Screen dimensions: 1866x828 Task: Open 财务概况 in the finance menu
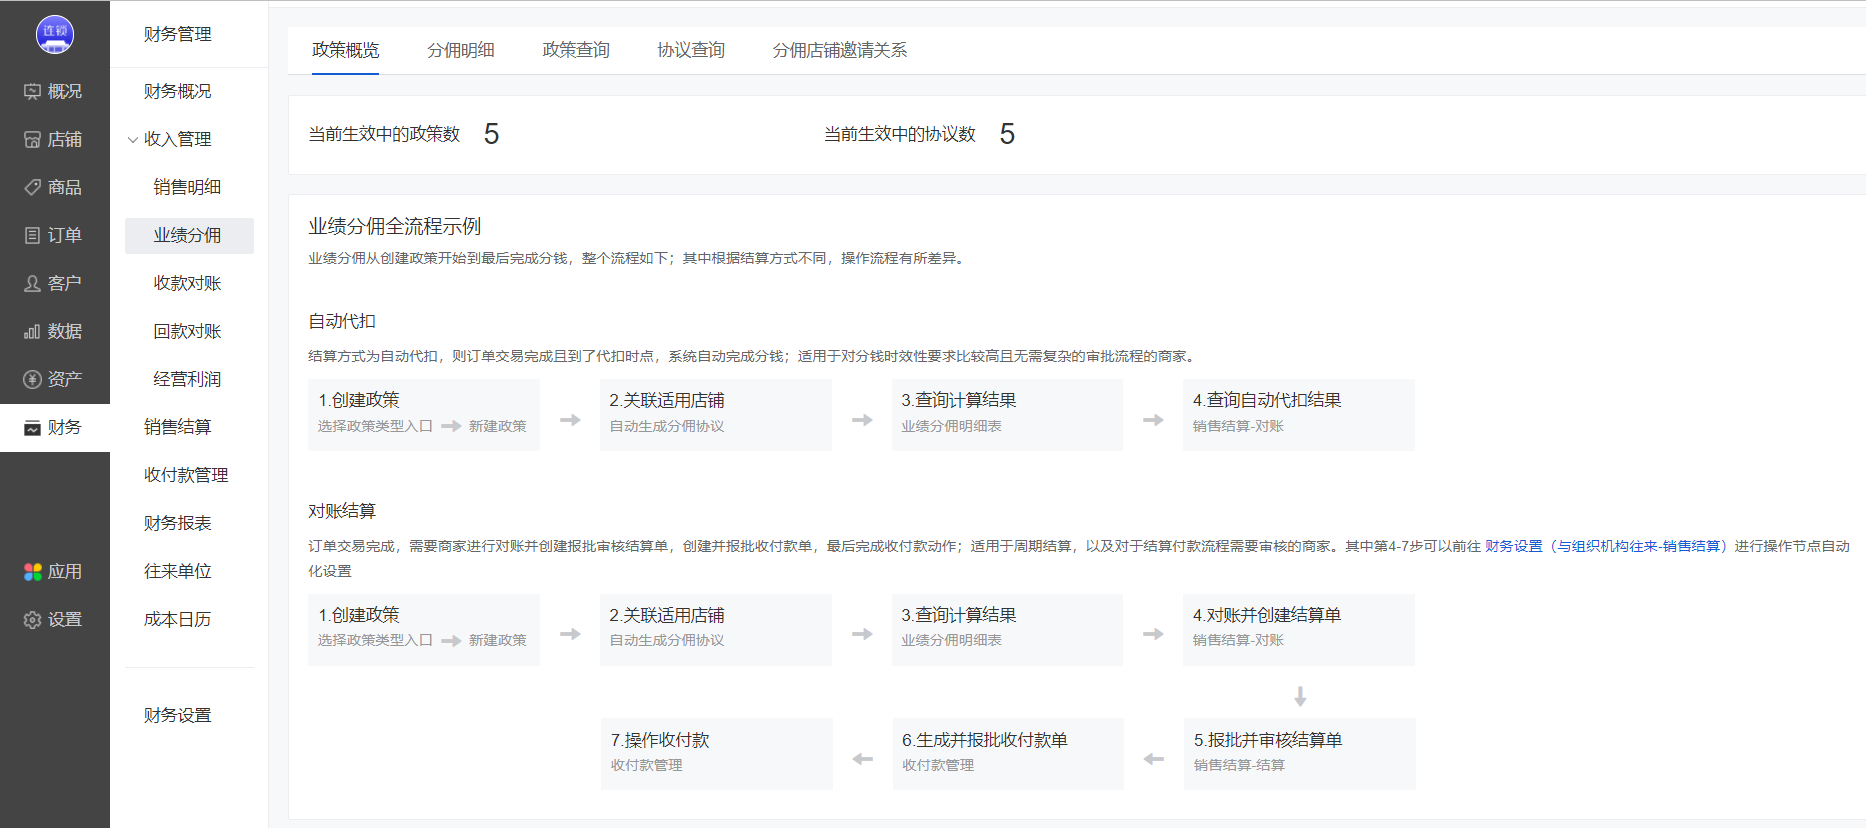177,91
